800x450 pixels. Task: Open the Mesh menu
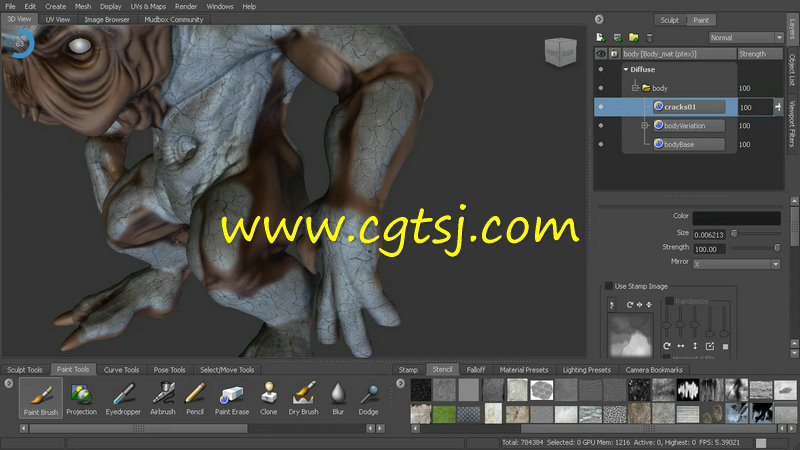[x=83, y=7]
